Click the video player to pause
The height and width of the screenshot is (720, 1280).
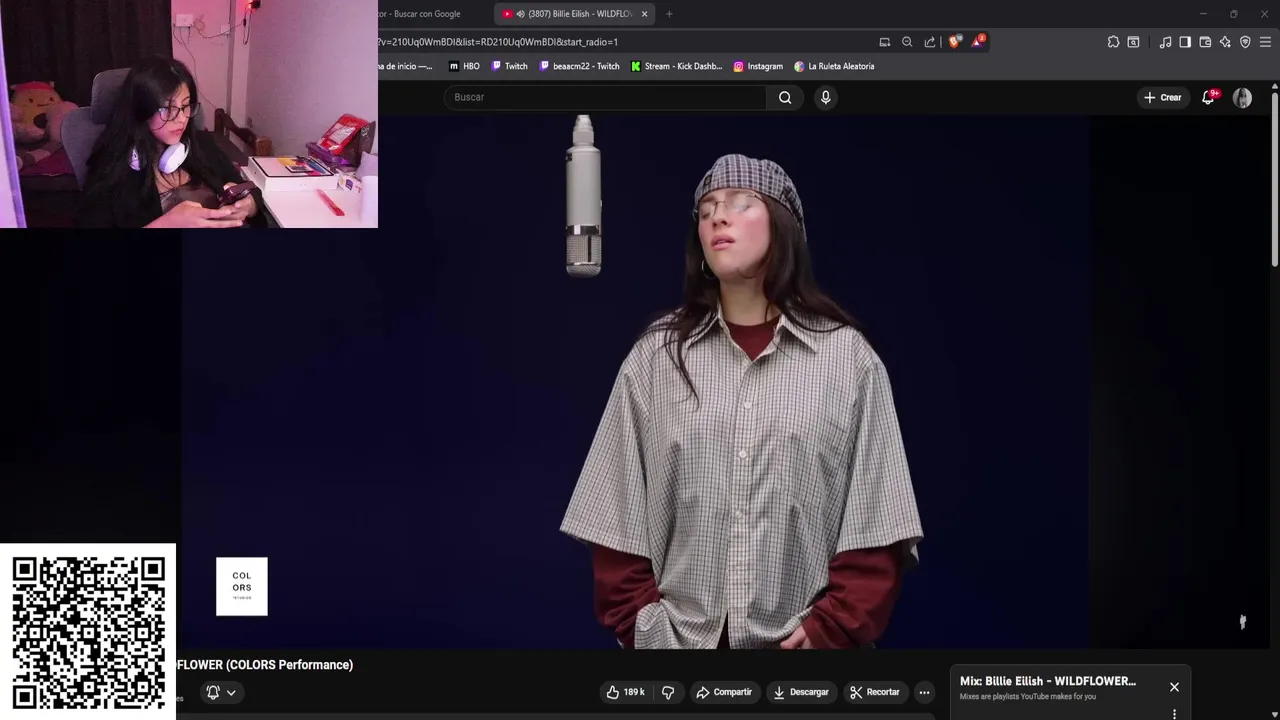[634, 380]
